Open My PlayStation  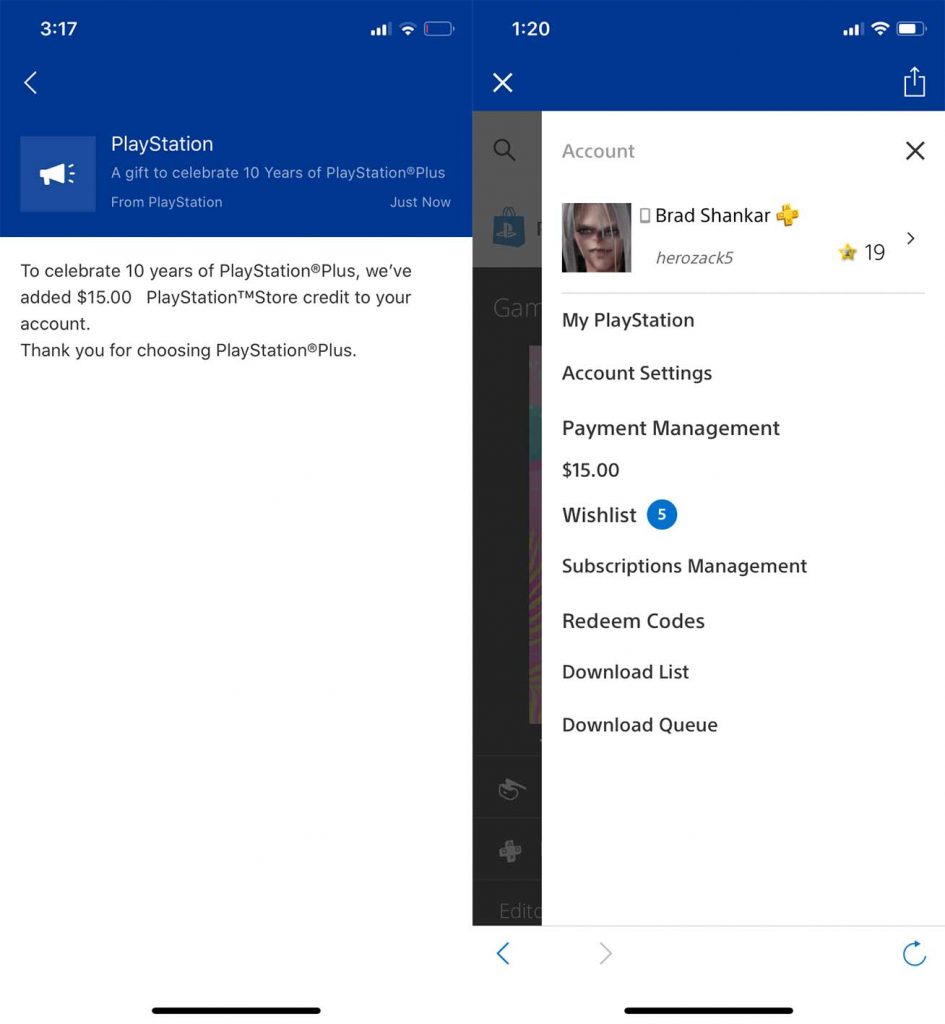pos(628,320)
